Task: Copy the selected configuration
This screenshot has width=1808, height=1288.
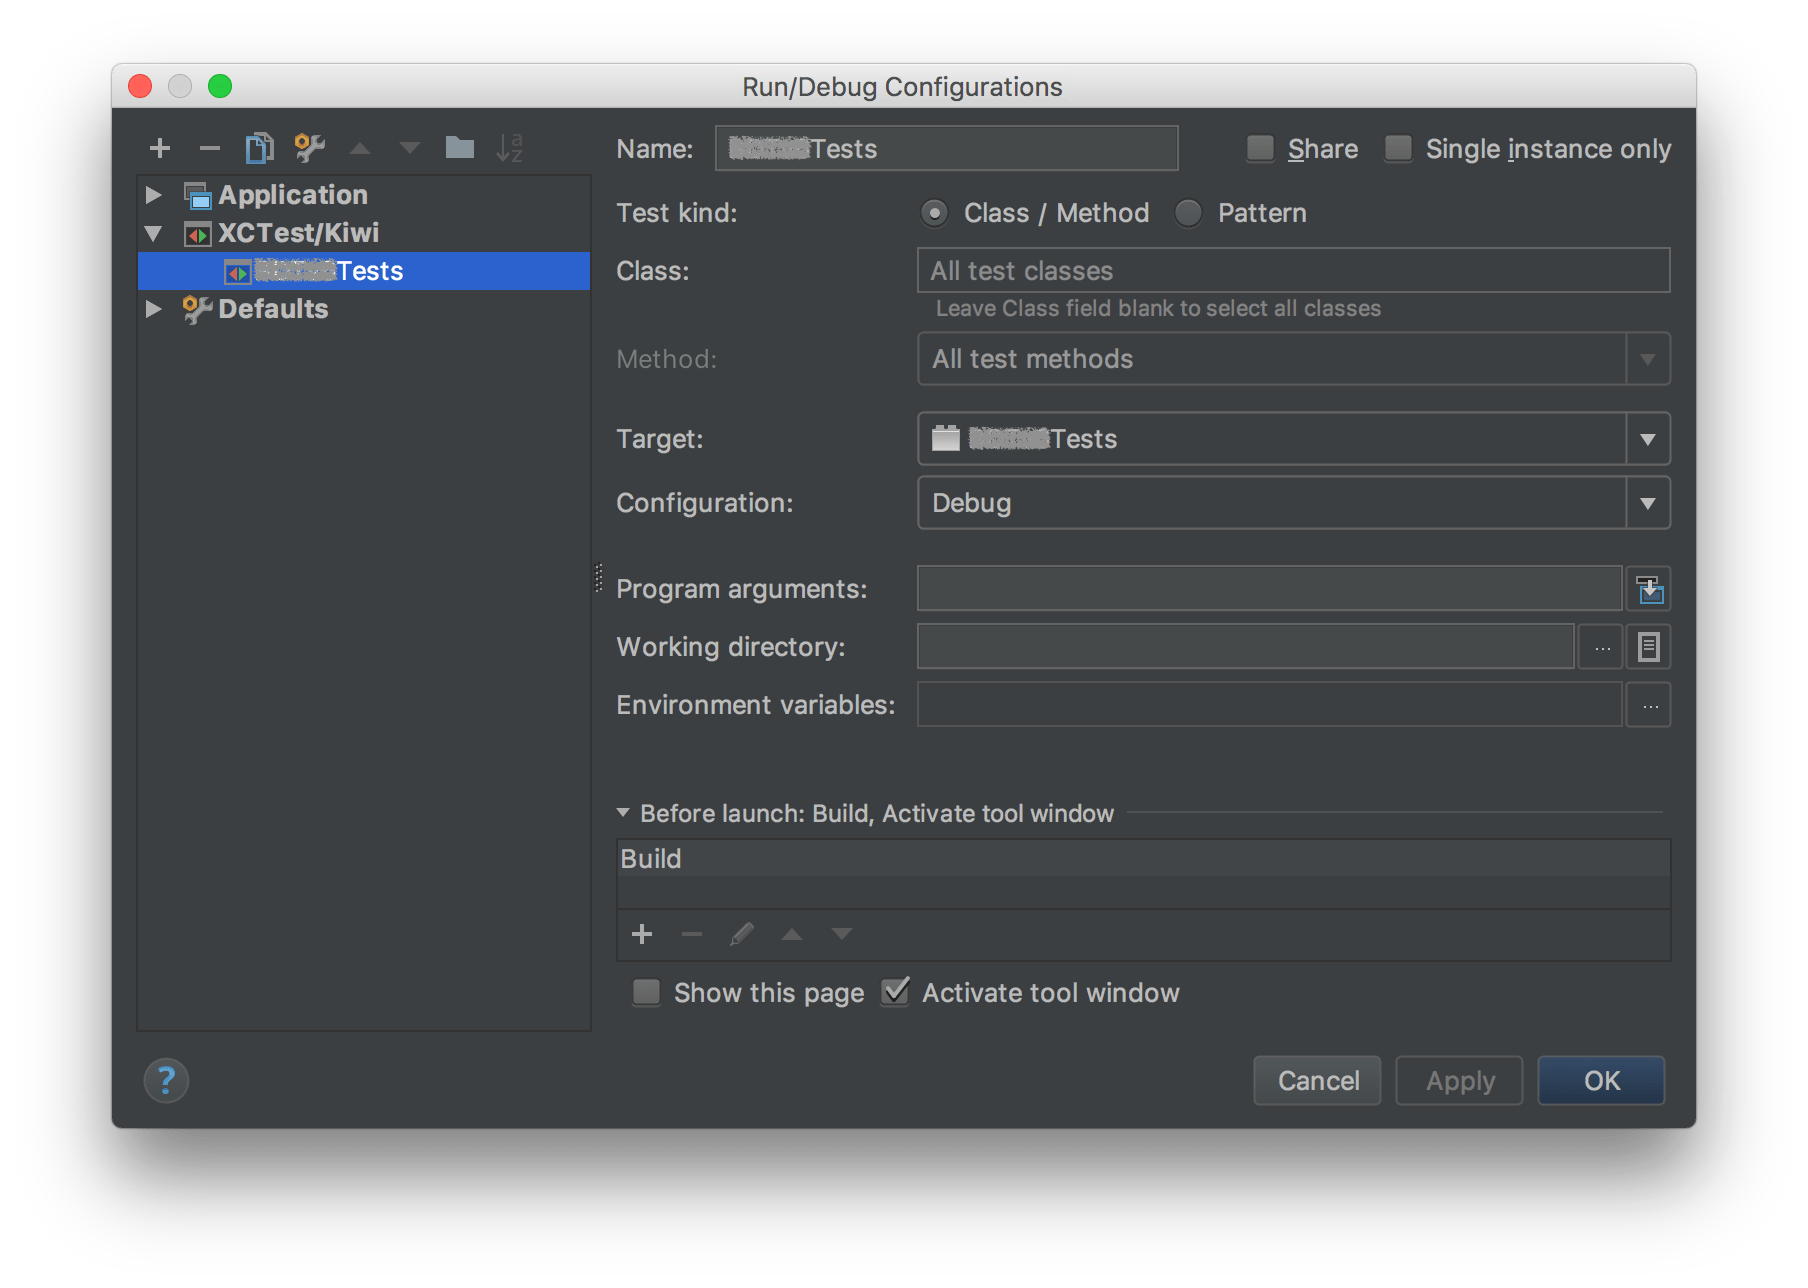Action: [260, 147]
